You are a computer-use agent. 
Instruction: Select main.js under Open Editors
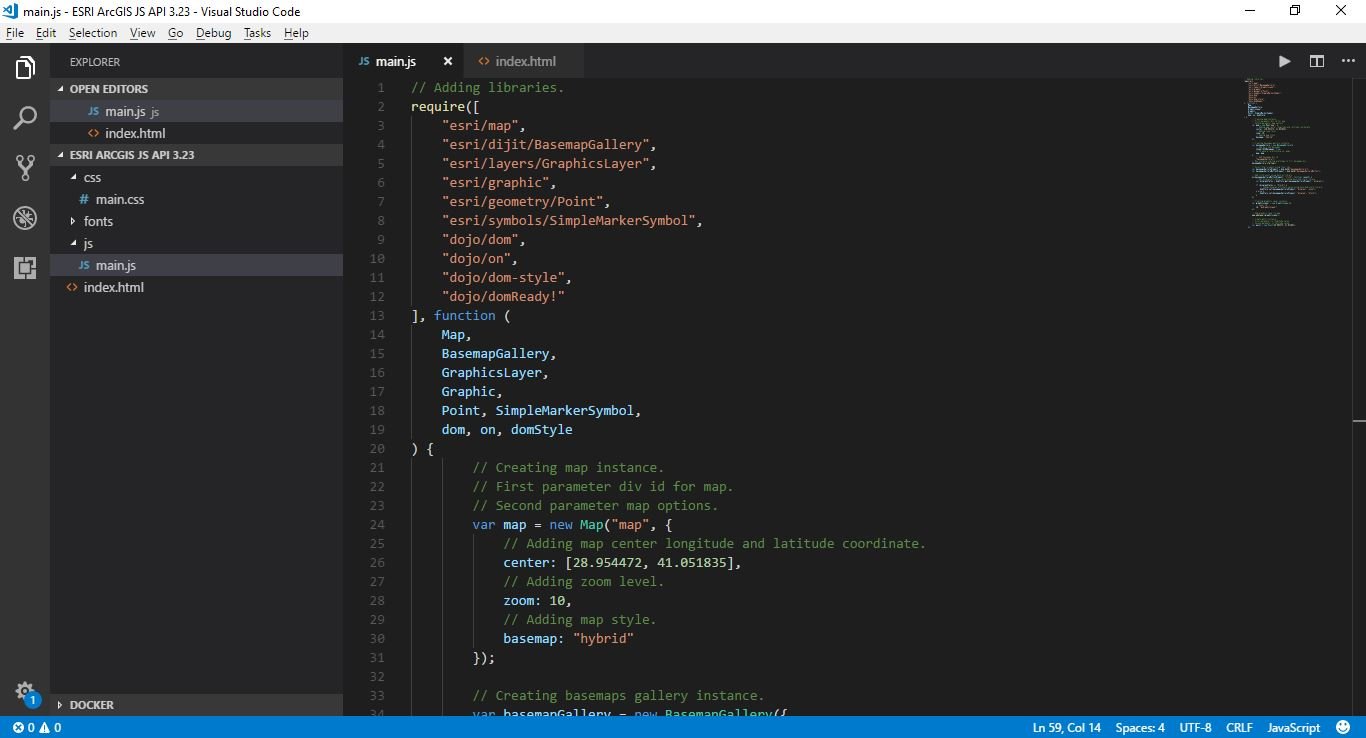tap(196, 111)
